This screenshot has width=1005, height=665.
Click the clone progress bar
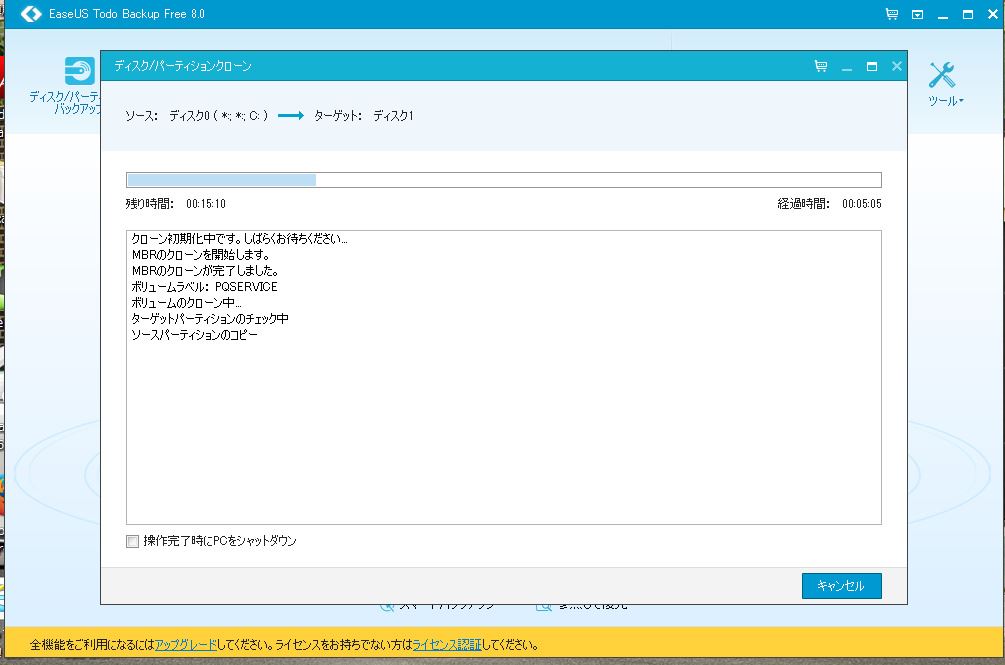pos(504,180)
